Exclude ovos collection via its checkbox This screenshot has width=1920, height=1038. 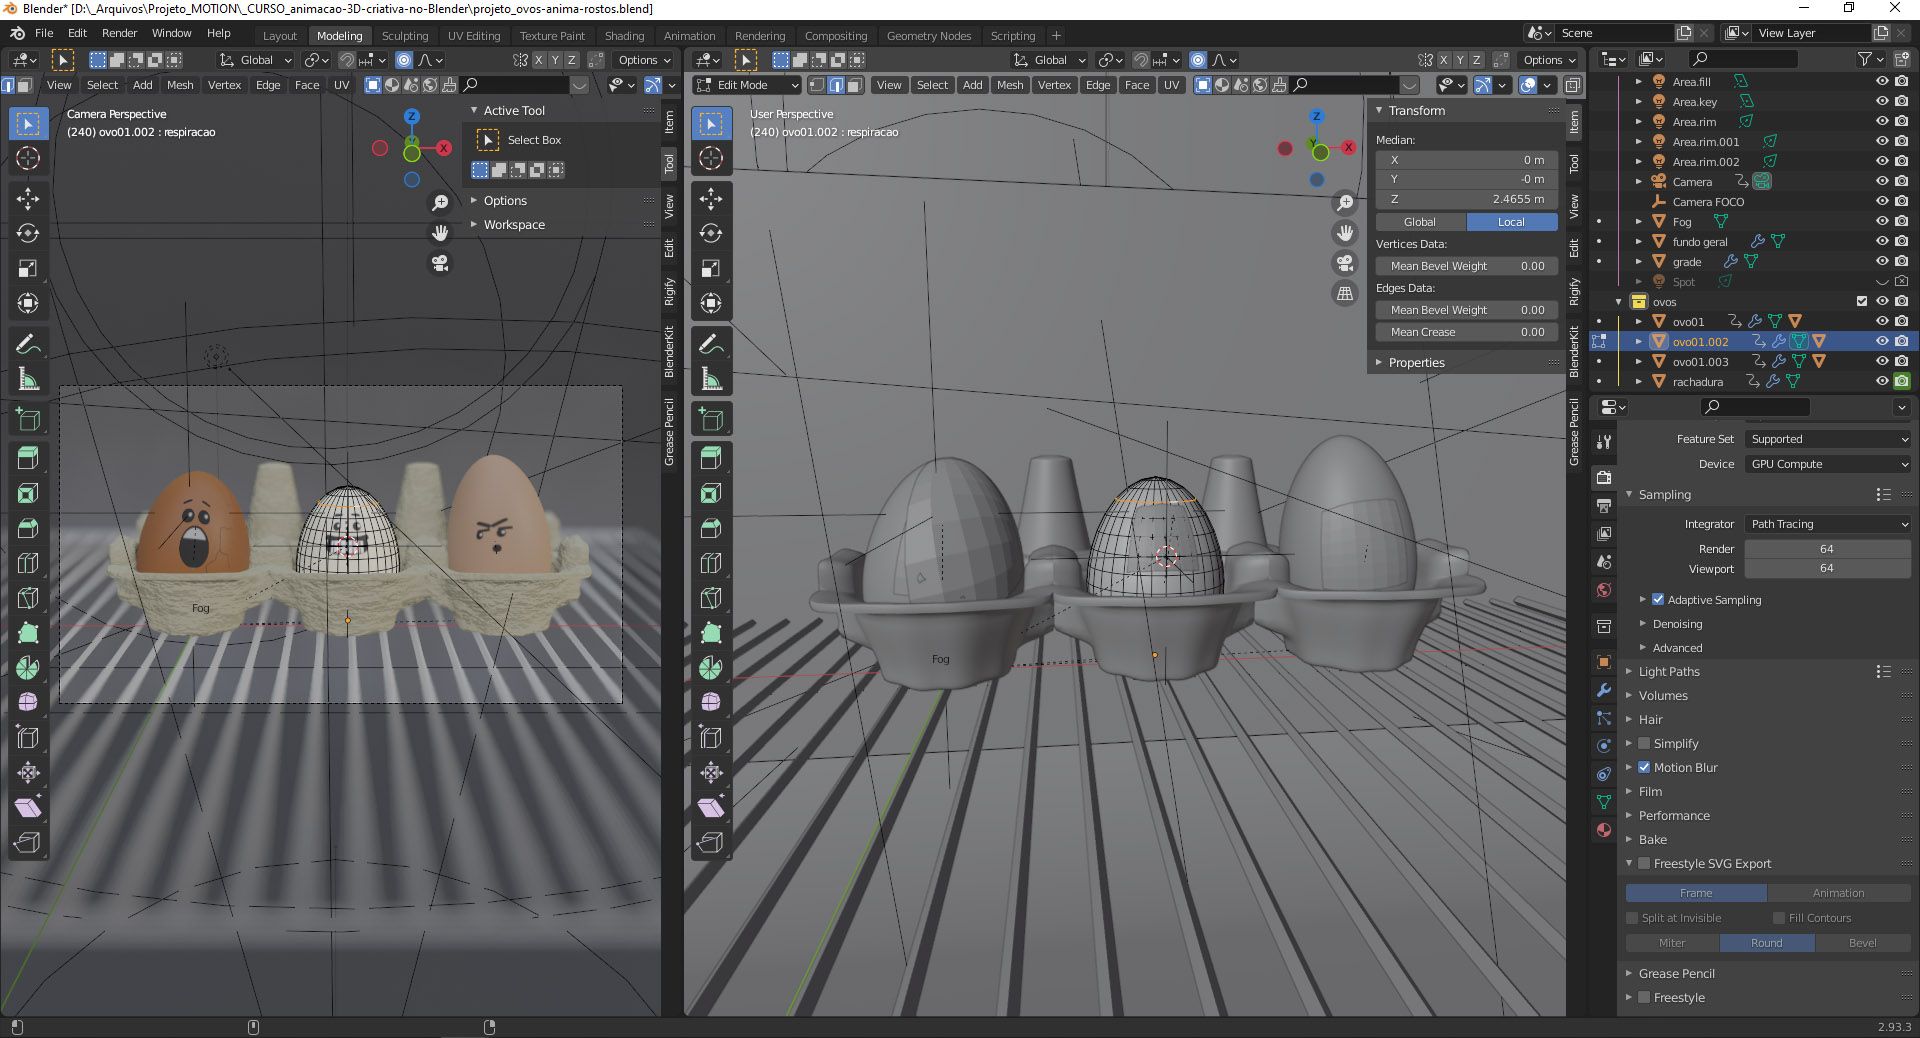pos(1862,302)
